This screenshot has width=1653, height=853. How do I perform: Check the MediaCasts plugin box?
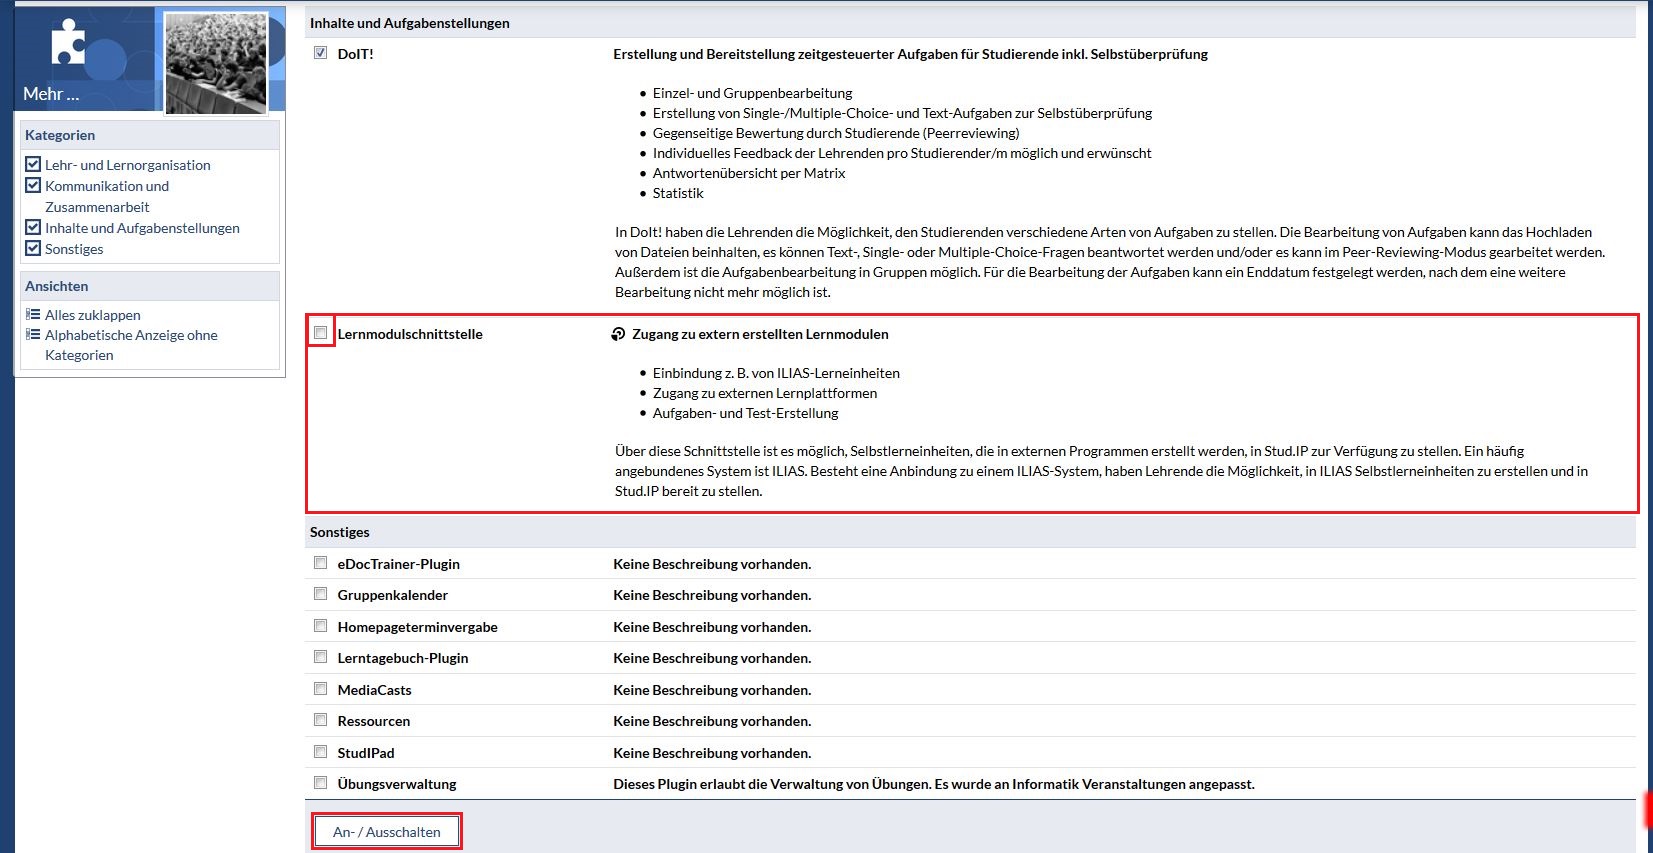[x=320, y=689]
